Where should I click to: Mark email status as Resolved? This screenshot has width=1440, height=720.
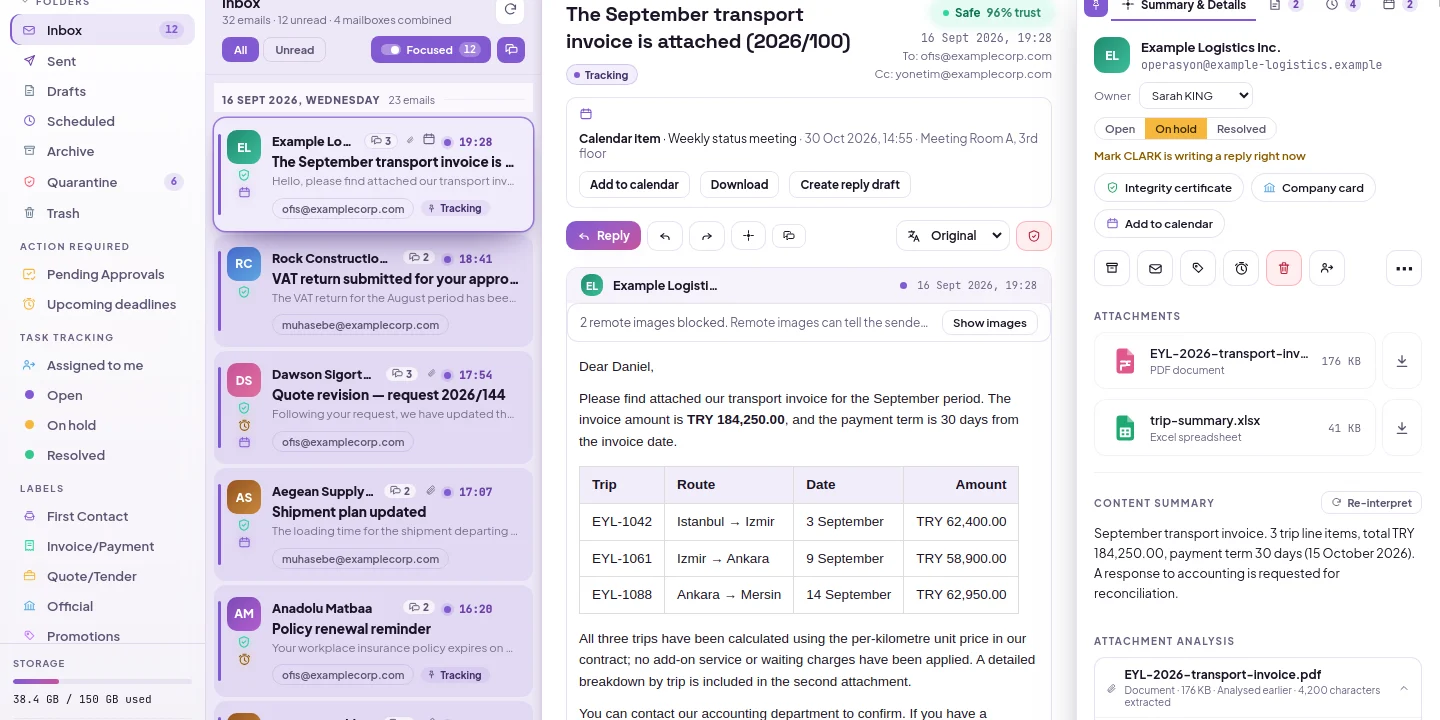click(x=1242, y=129)
